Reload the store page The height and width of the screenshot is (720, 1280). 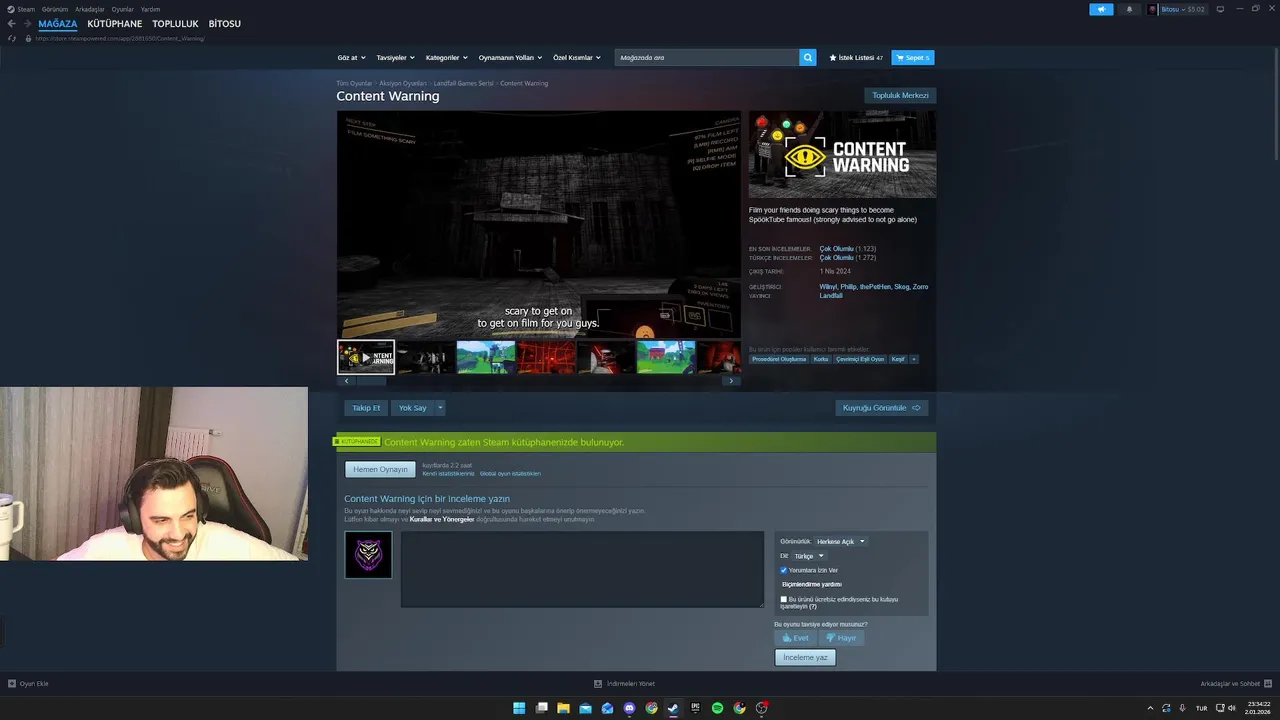[x=12, y=38]
